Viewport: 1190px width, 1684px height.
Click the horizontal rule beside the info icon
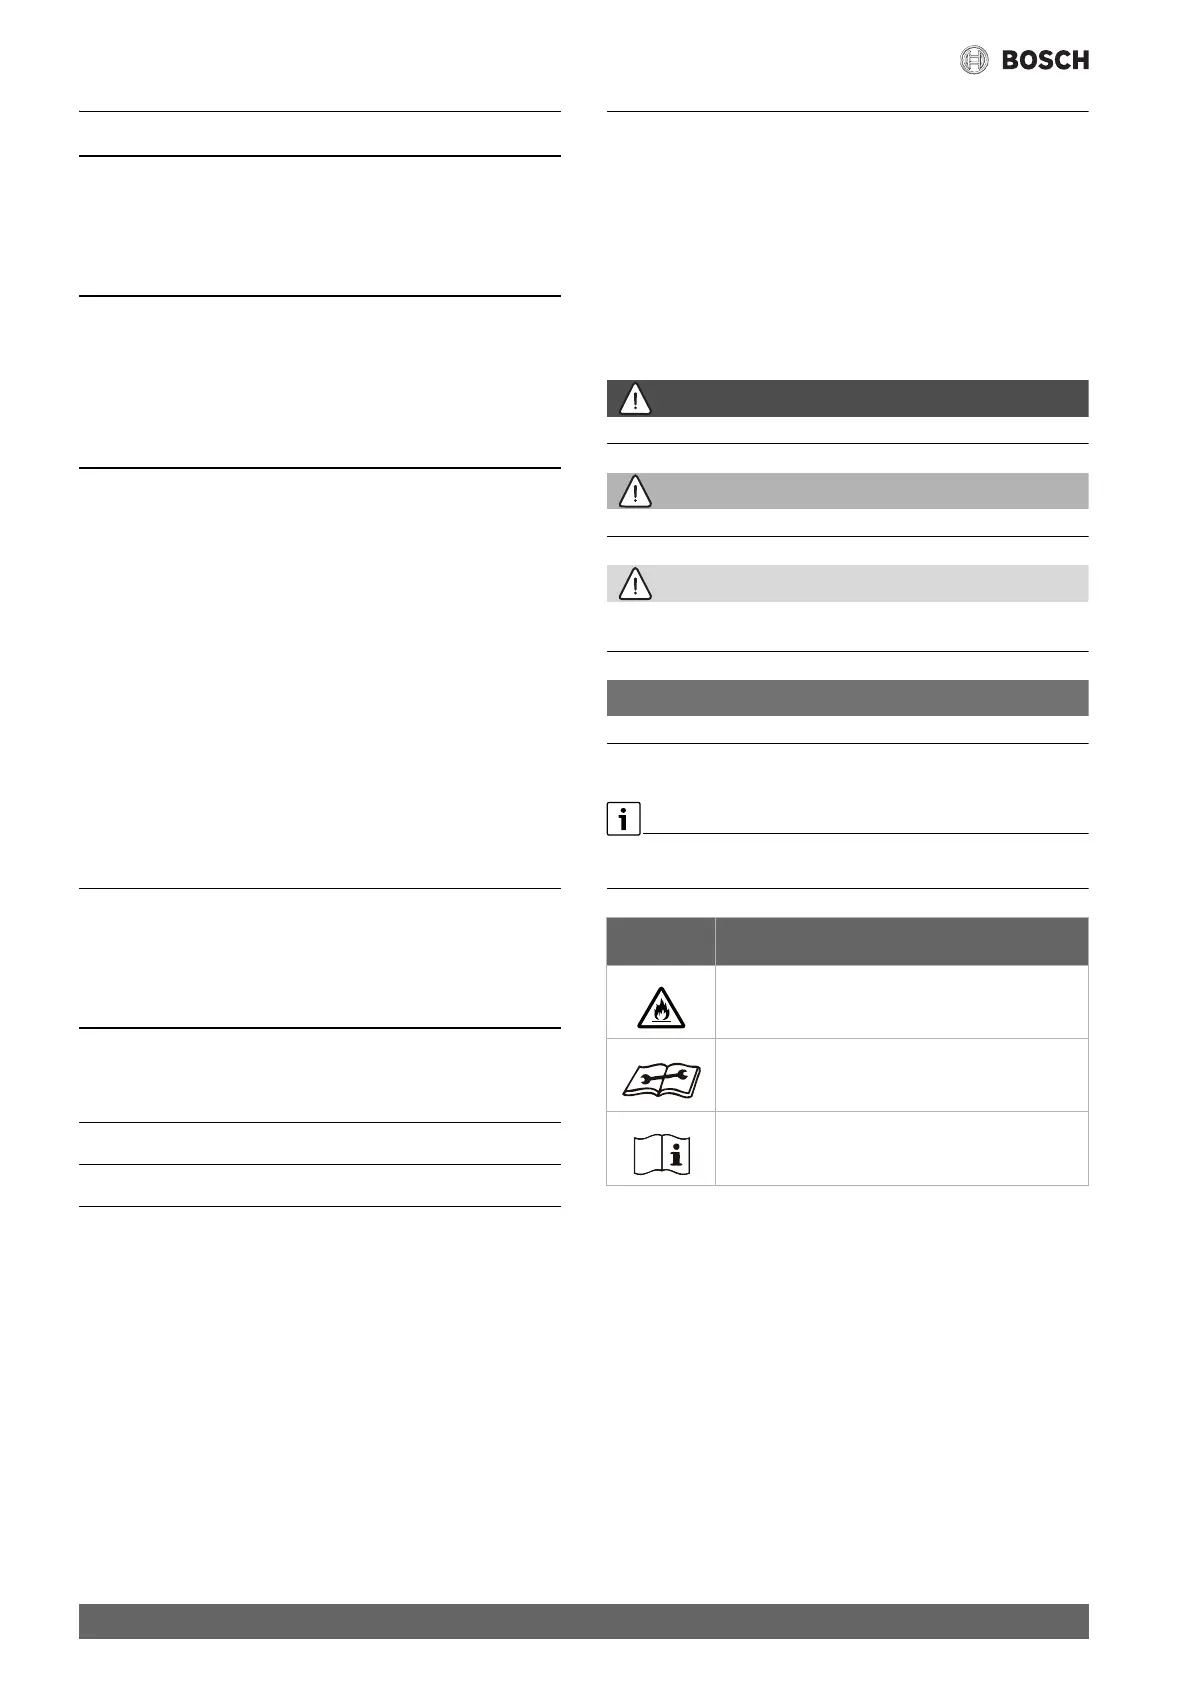click(865, 833)
